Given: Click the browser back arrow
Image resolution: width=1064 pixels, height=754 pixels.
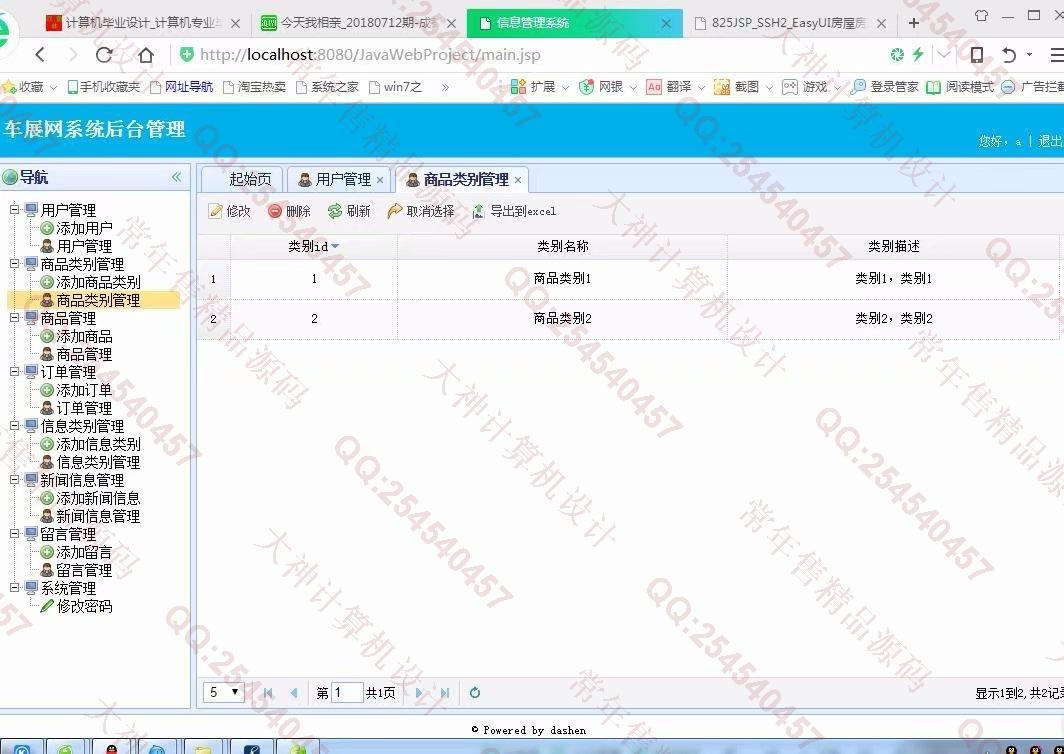Looking at the screenshot, I should pyautogui.click(x=40, y=55).
